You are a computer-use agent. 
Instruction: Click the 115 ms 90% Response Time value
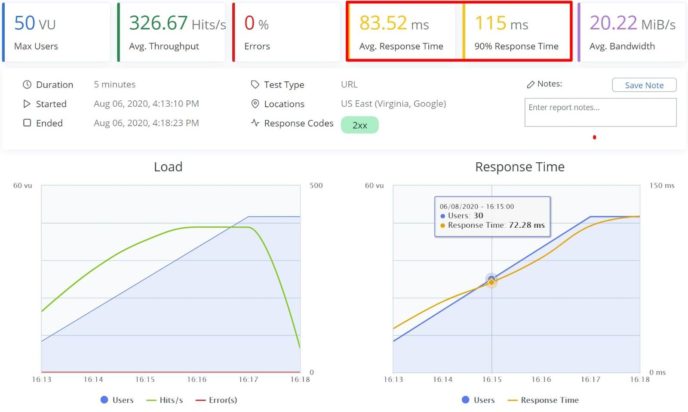pos(501,23)
